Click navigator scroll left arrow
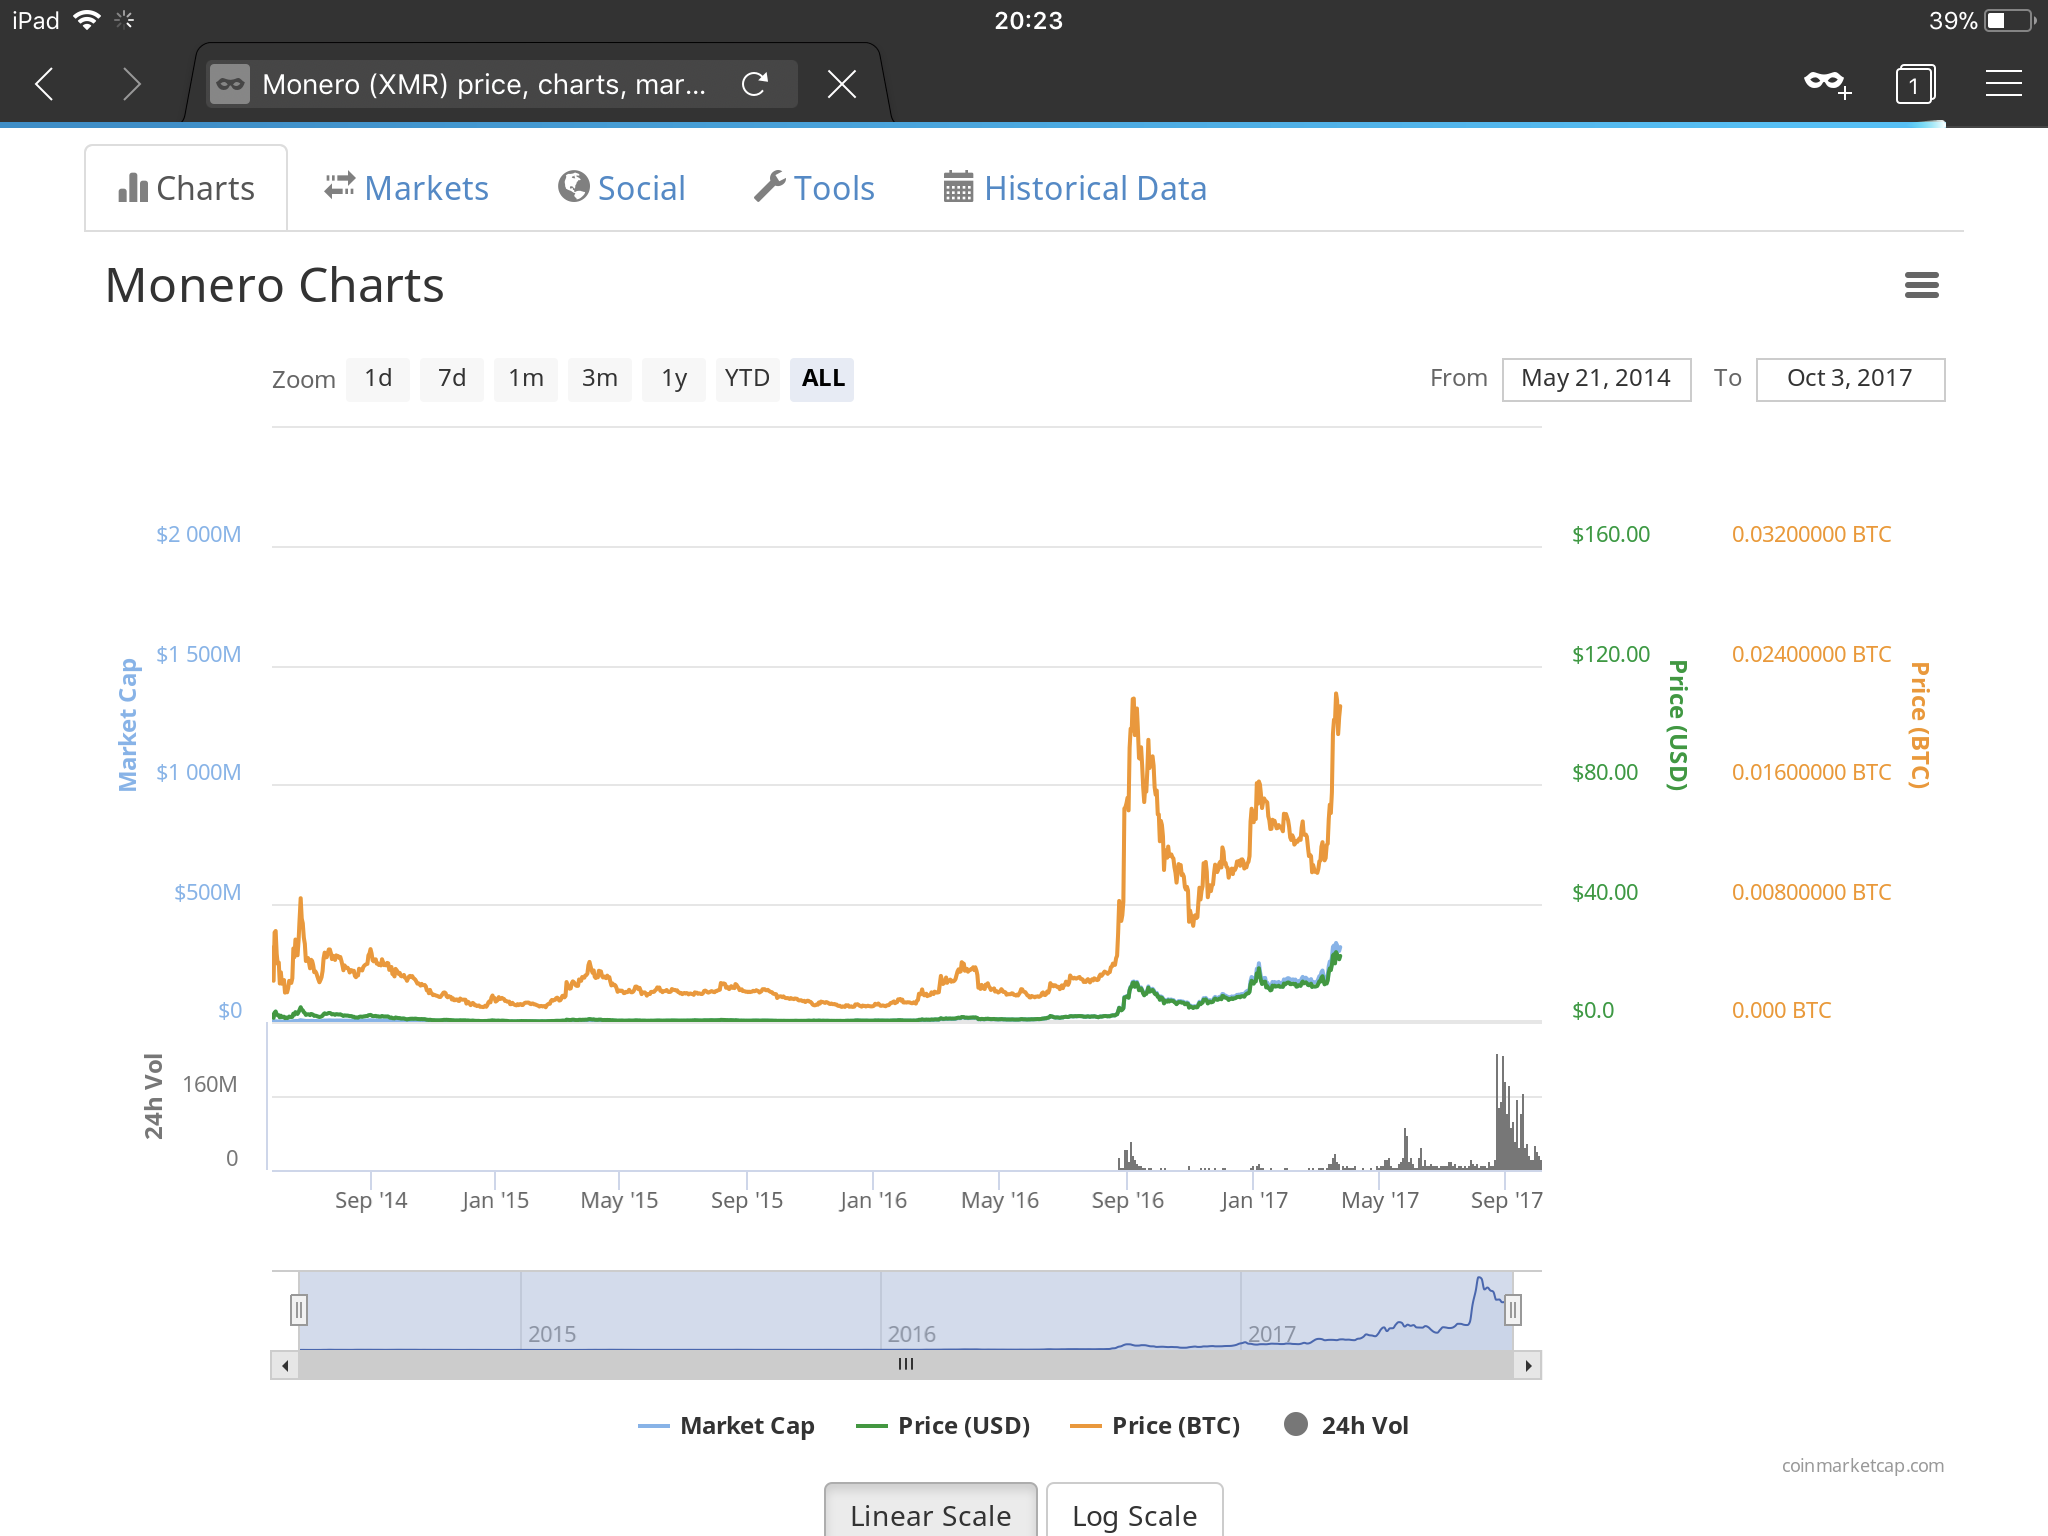The width and height of the screenshot is (2048, 1536). pos(285,1365)
